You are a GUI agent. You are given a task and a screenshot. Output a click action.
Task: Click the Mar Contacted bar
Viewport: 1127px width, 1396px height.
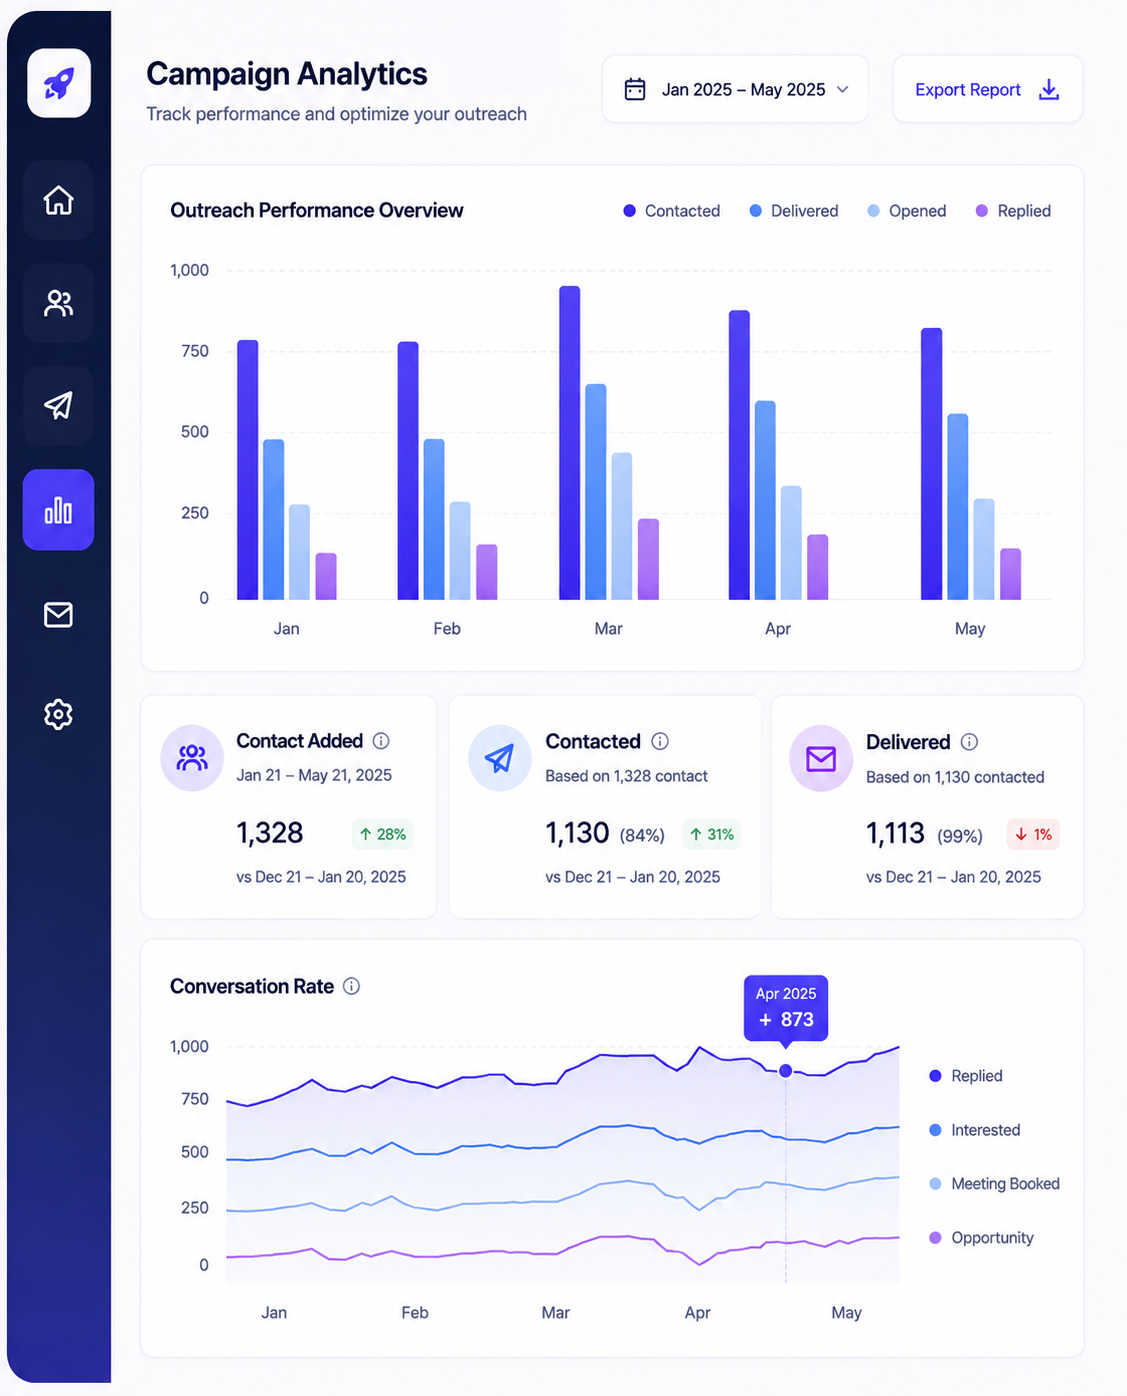(x=570, y=443)
